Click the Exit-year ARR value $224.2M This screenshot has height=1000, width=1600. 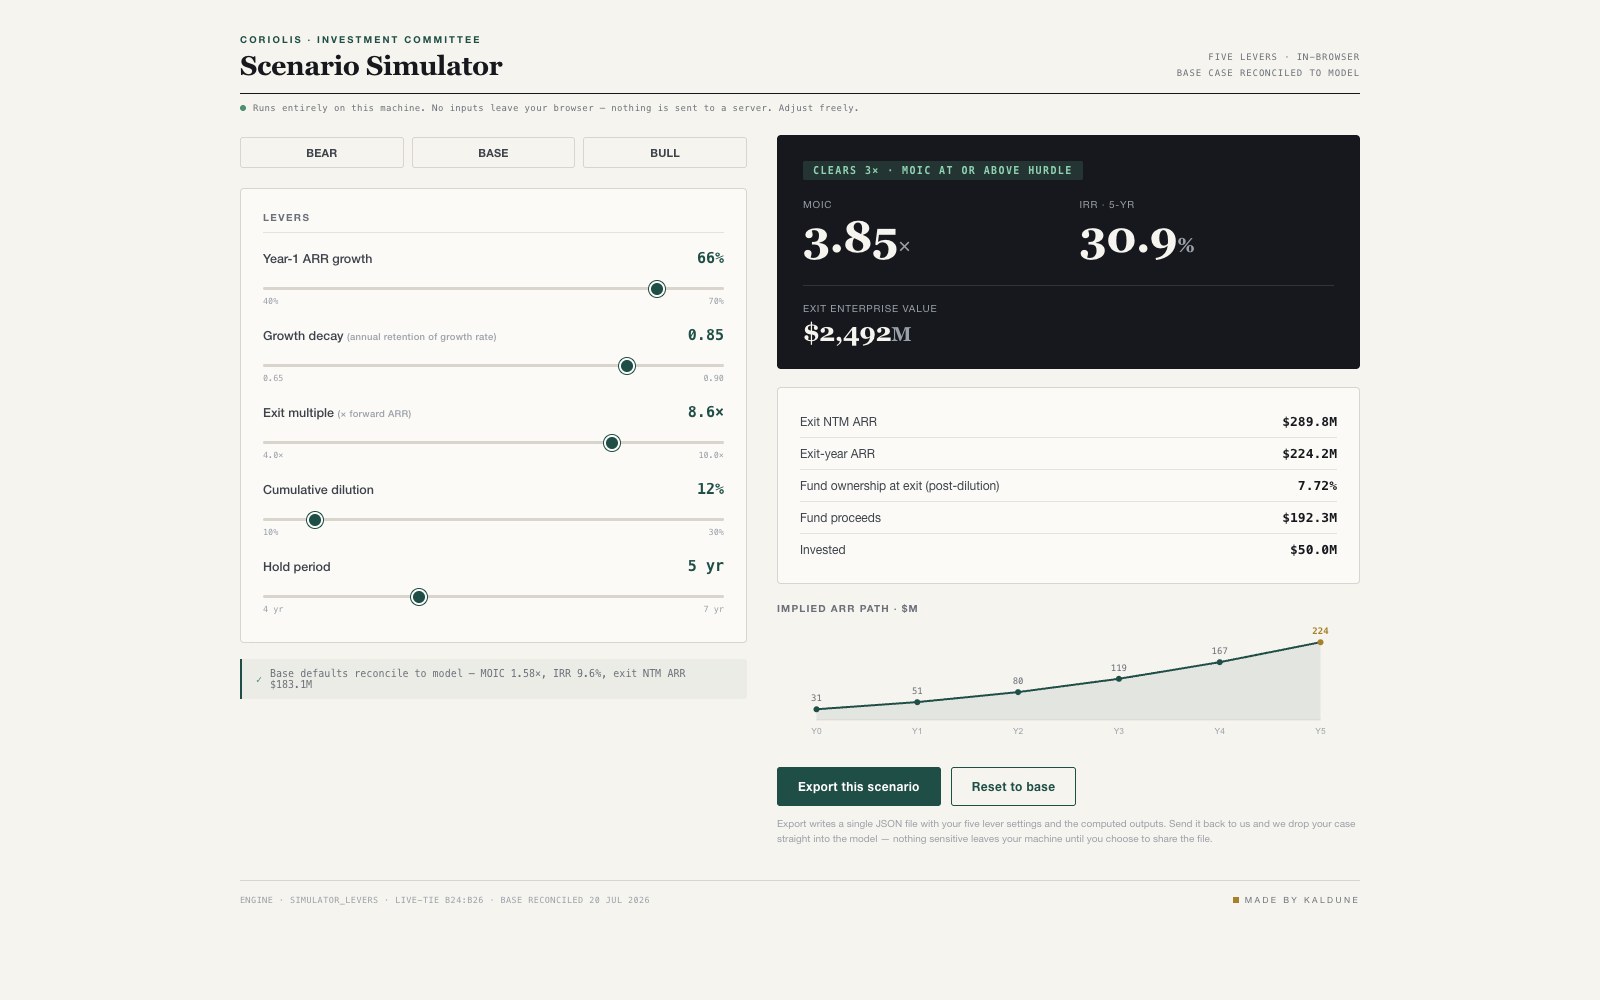pos(1309,454)
